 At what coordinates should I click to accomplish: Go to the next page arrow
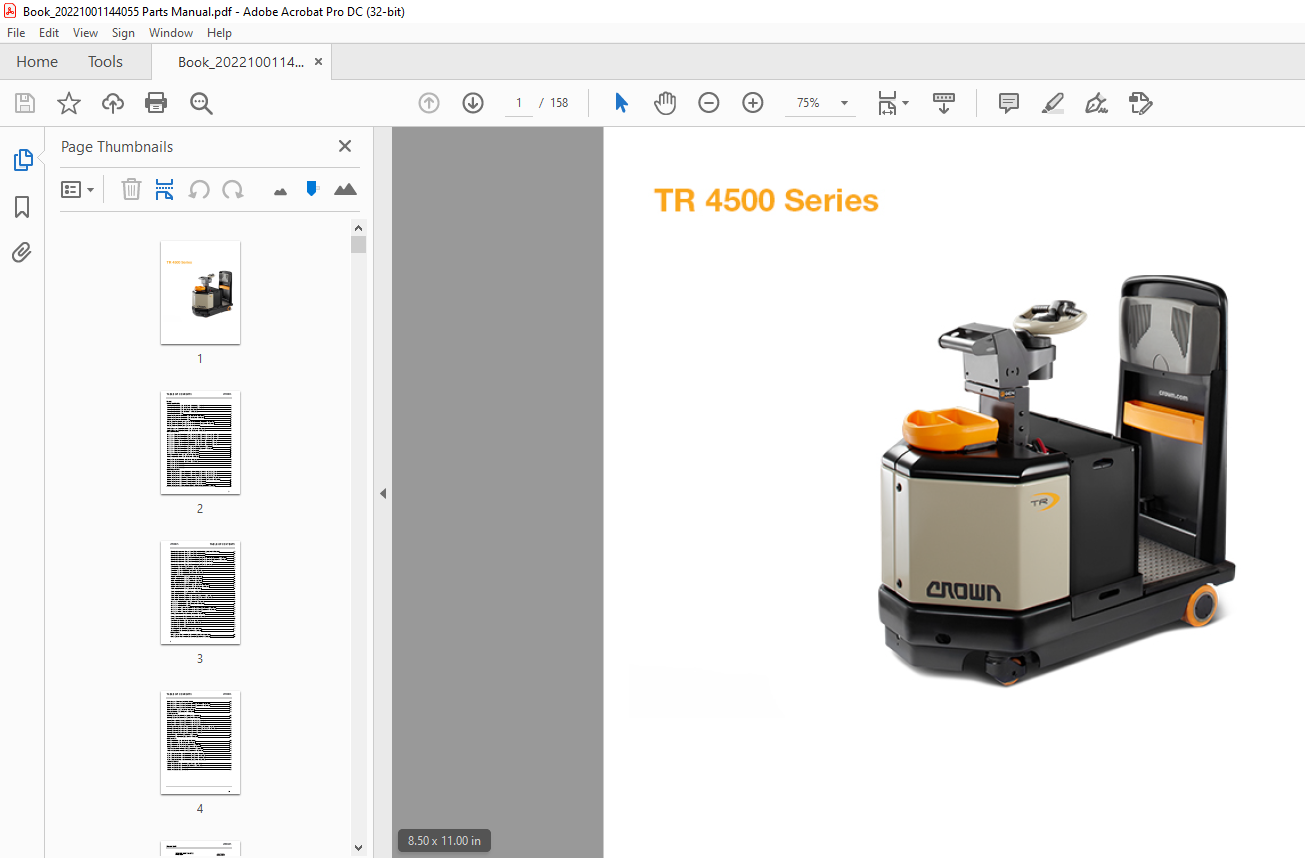(473, 103)
